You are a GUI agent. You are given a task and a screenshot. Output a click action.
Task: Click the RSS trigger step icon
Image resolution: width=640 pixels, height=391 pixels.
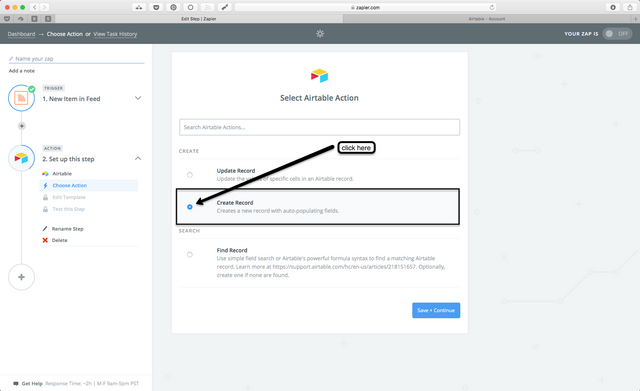[21, 98]
